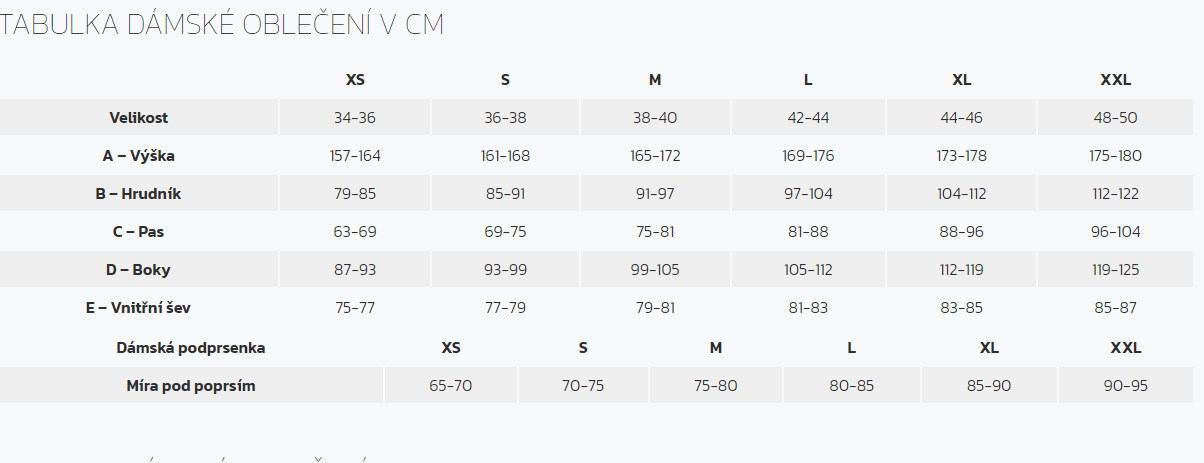The height and width of the screenshot is (463, 1204).
Task: Click the 90-95 underbust cell
Action: [x=1126, y=386]
